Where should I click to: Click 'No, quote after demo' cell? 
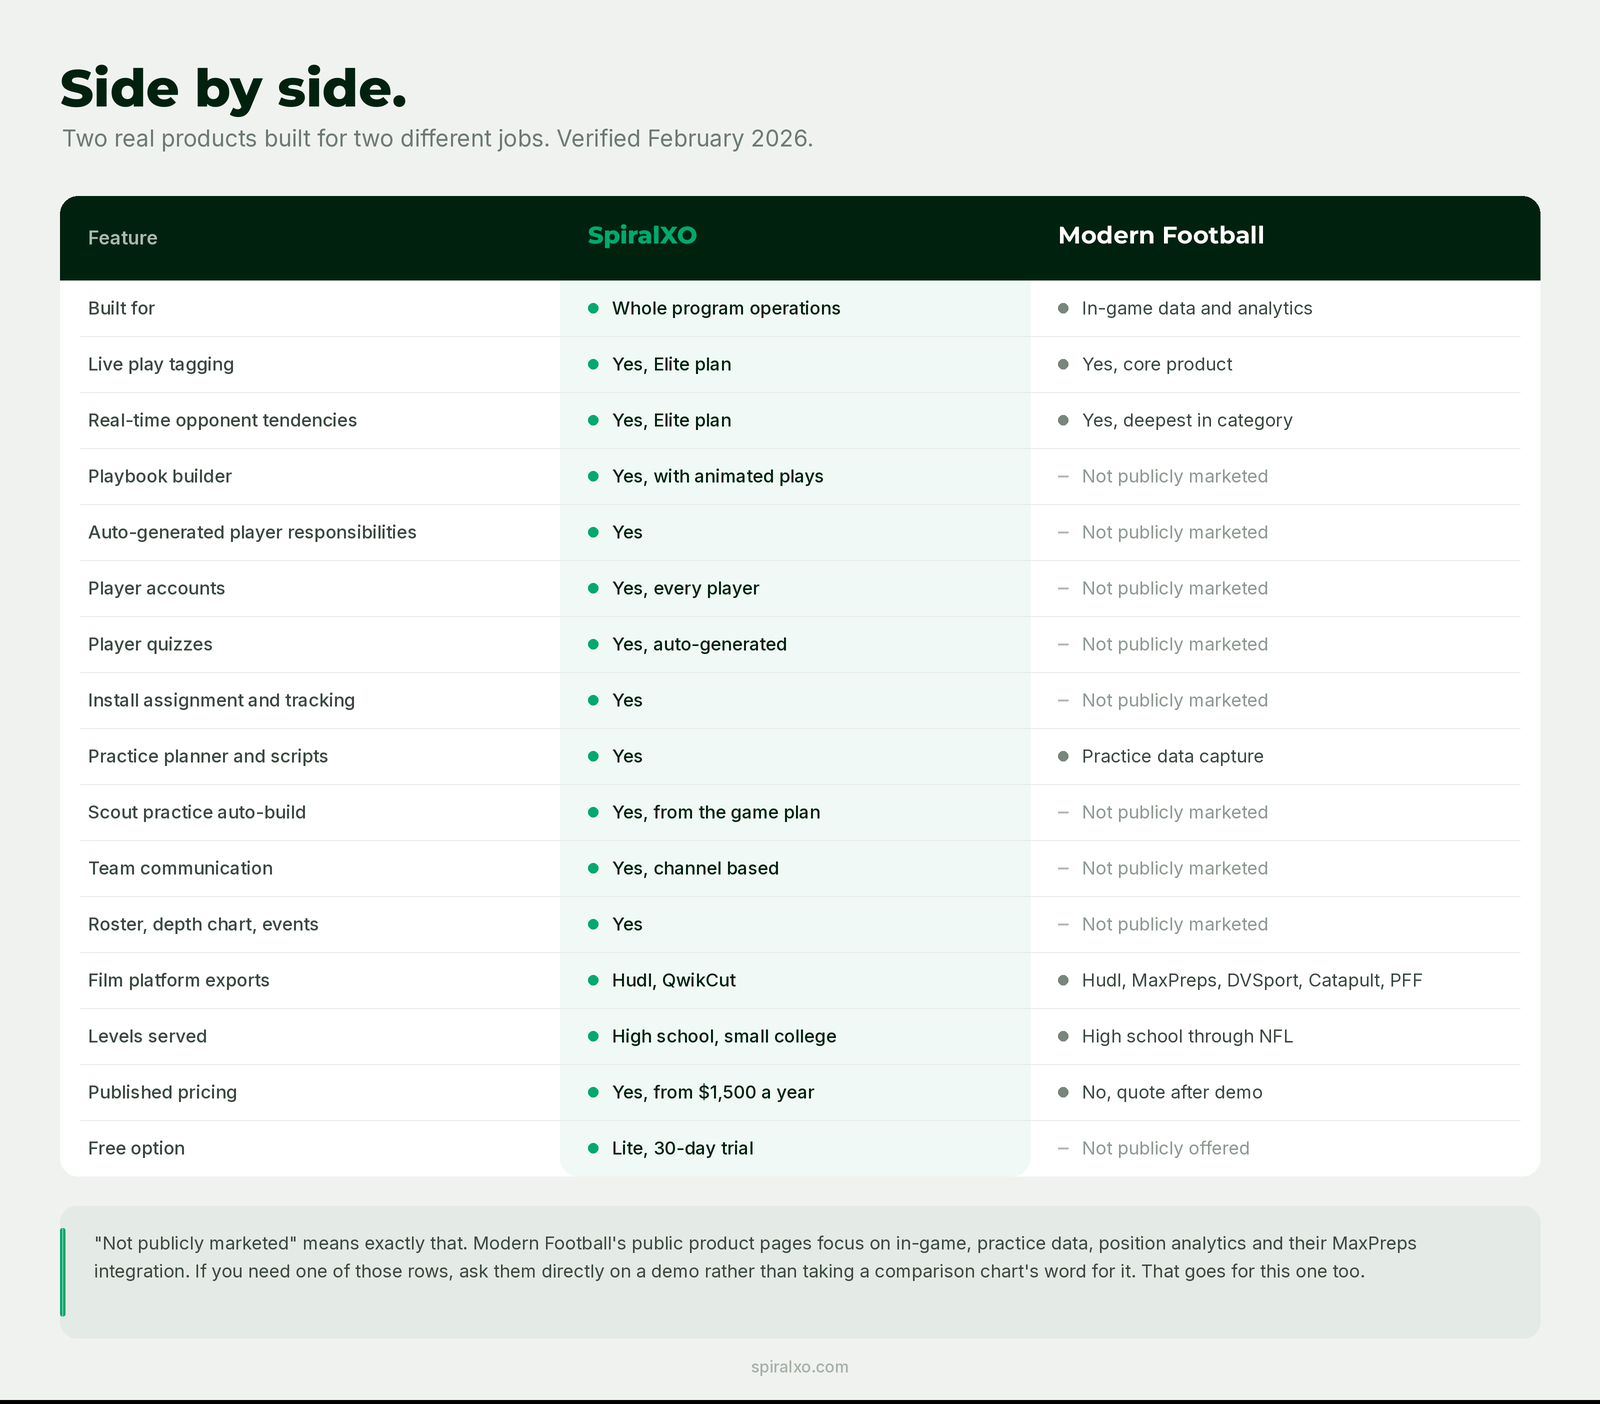coord(1172,1092)
